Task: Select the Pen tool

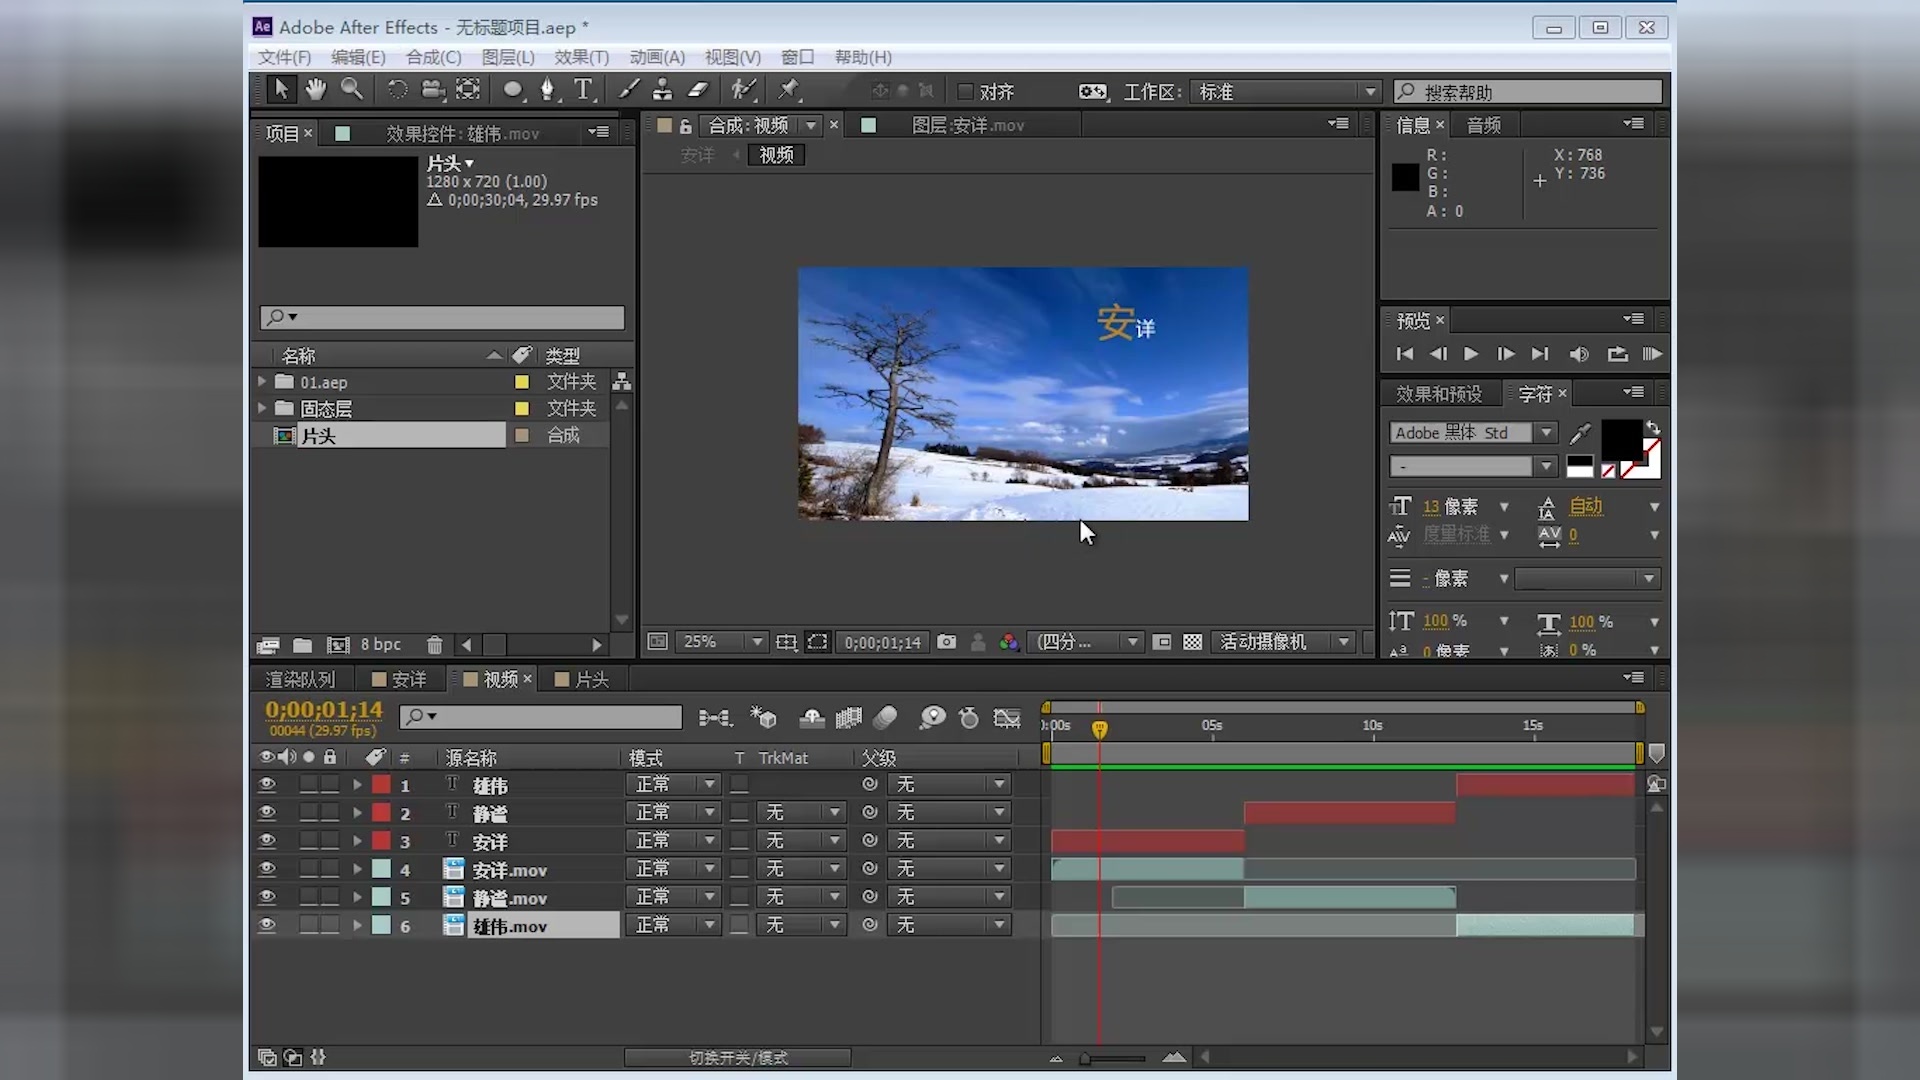Action: [547, 90]
